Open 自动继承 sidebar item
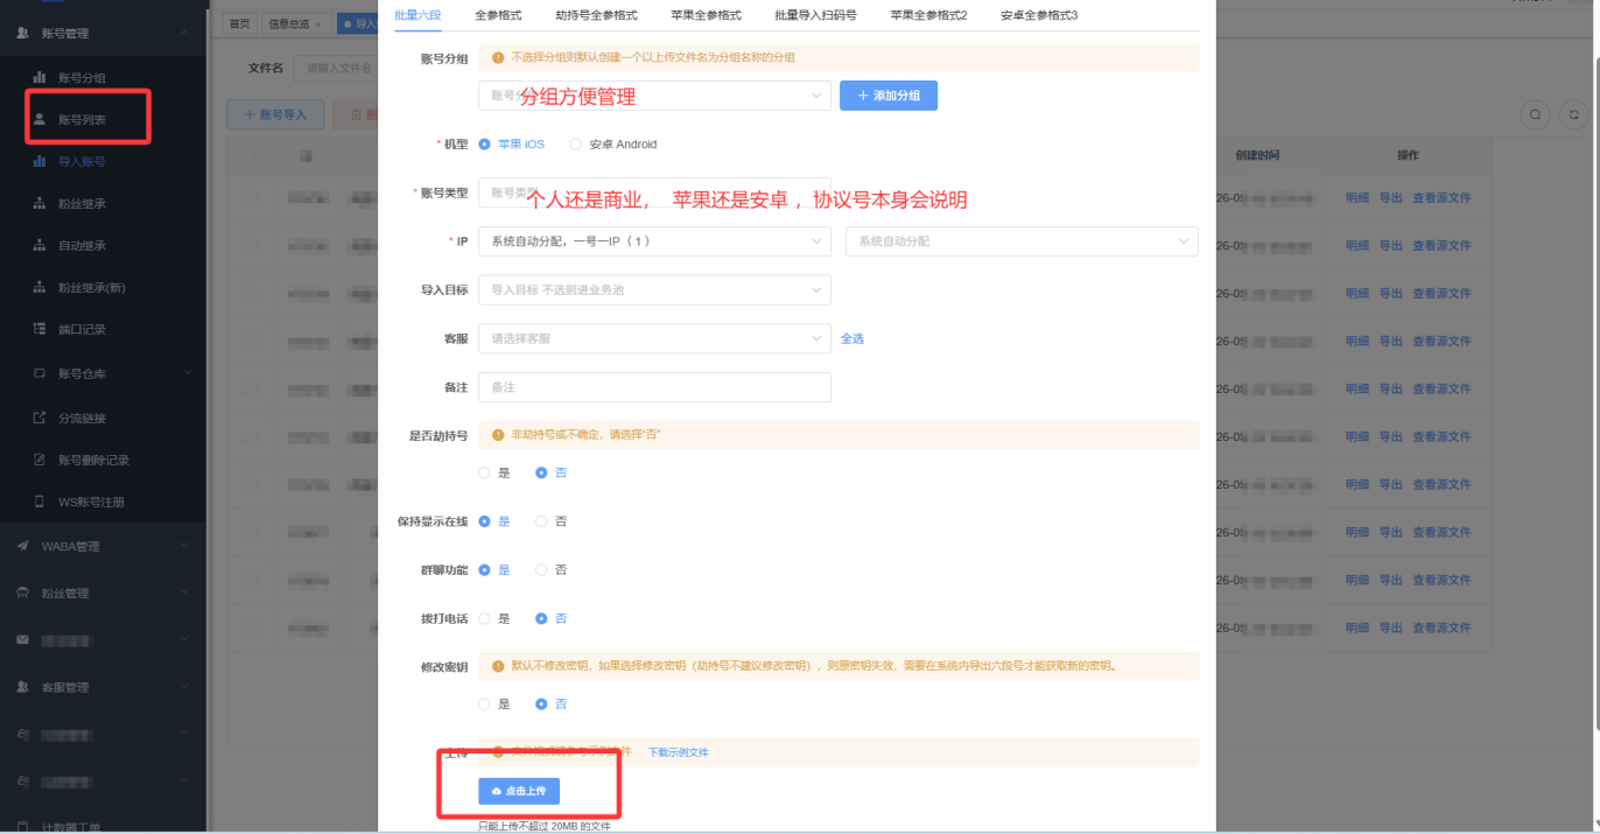Viewport: 1600px width, 834px height. (81, 245)
